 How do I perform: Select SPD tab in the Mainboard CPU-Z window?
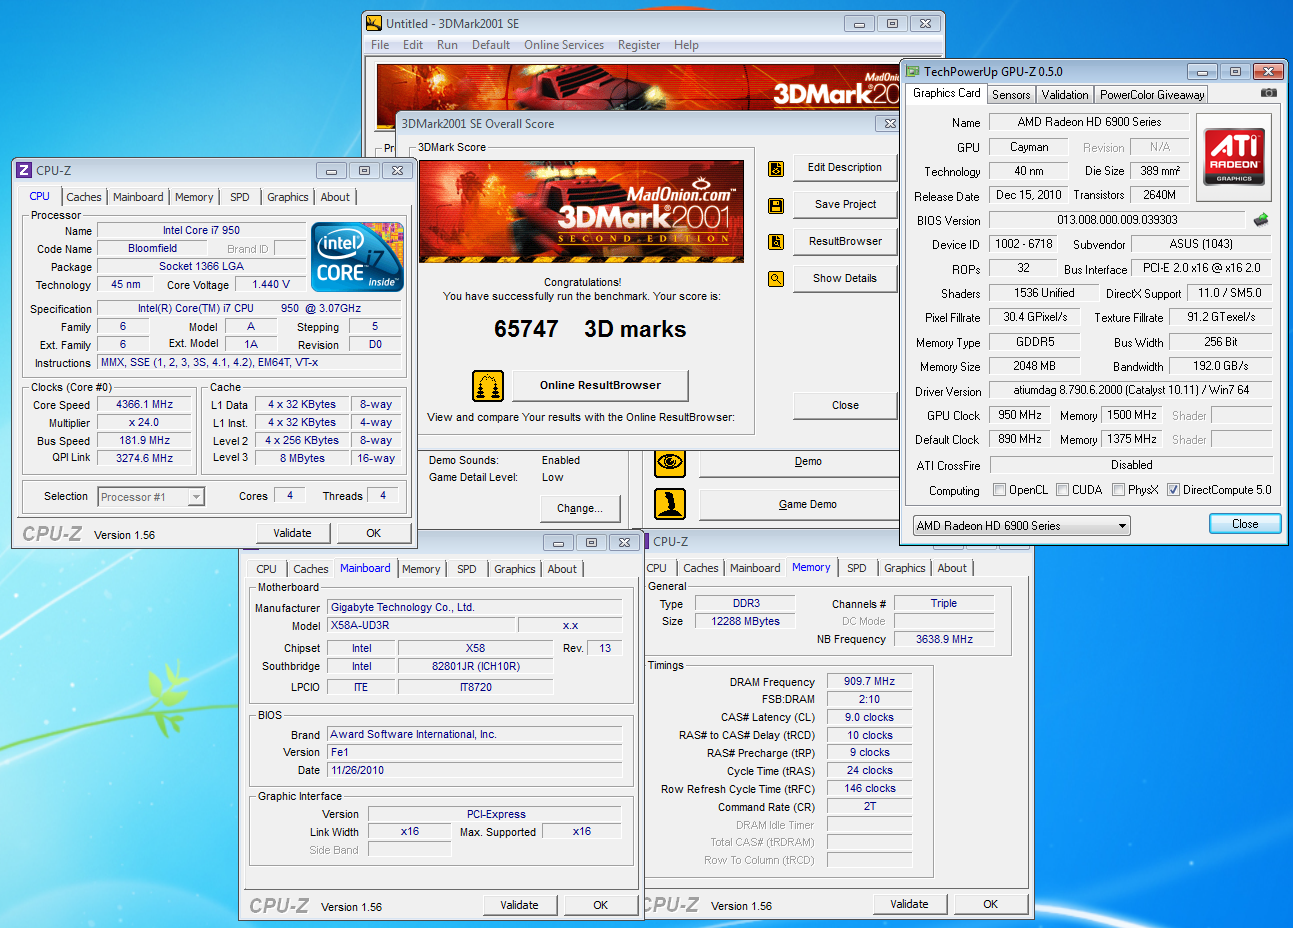point(467,569)
